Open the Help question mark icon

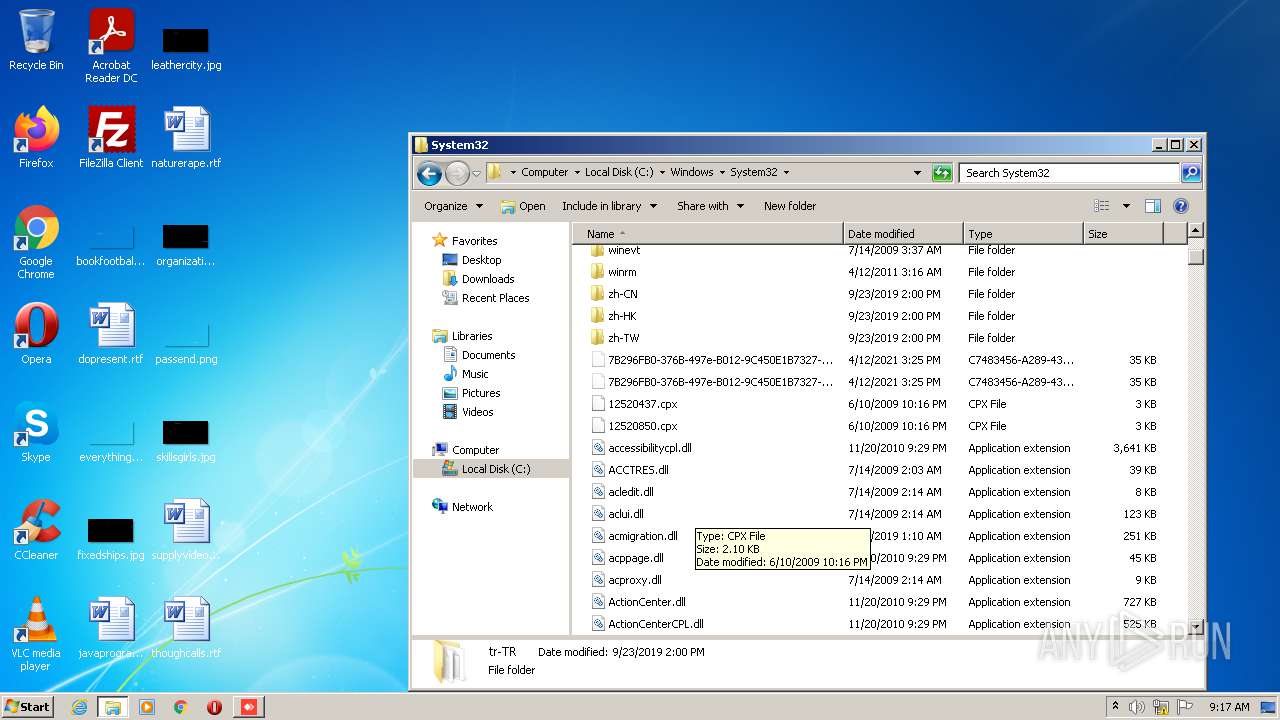(x=1181, y=206)
